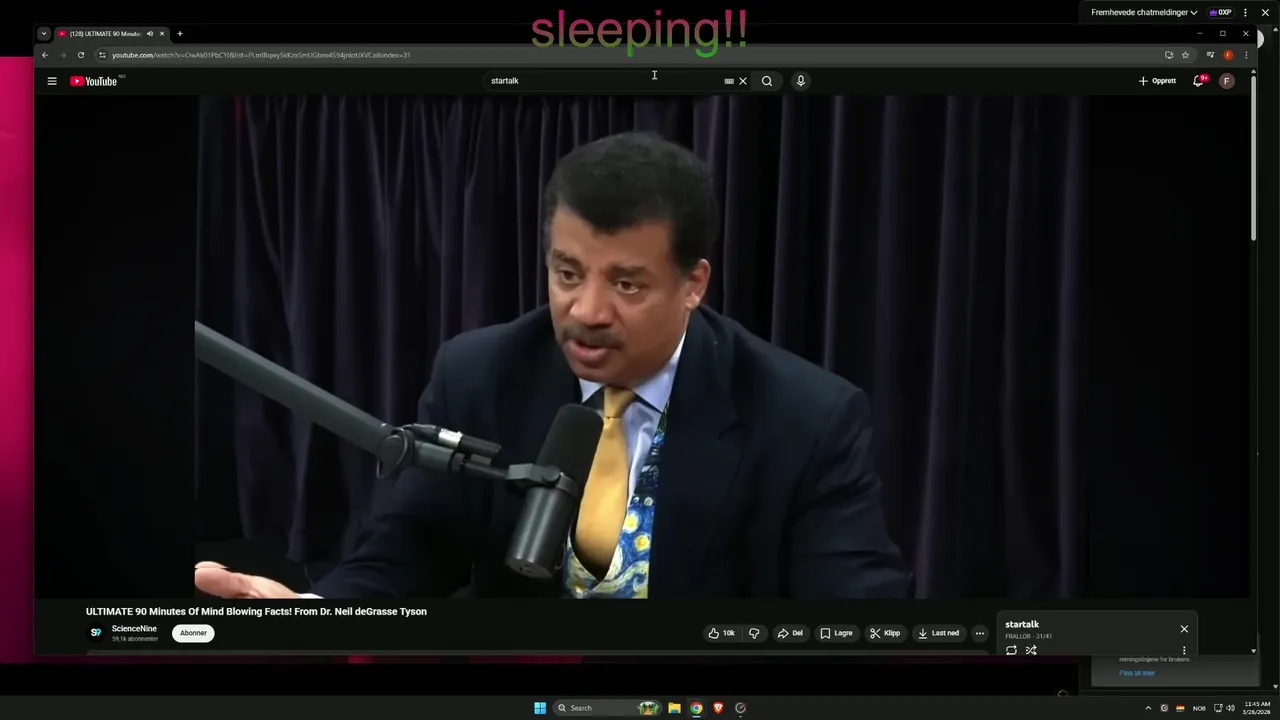
Task: Open startalk playlist options three dots
Action: pos(1184,650)
